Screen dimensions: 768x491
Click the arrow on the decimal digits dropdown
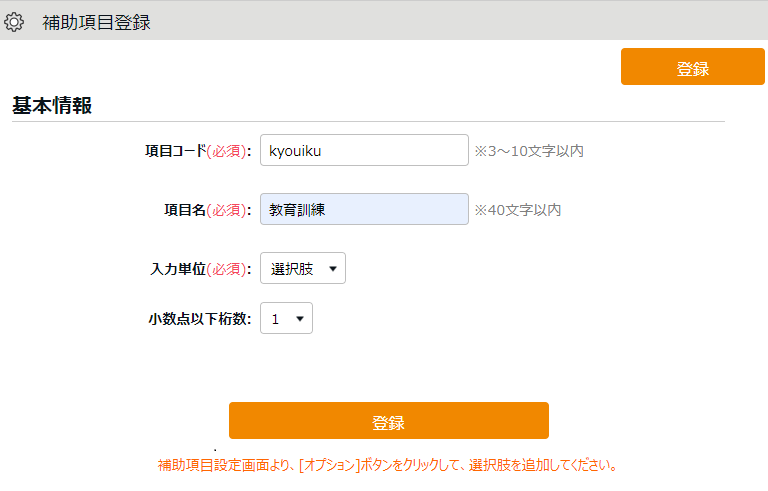pos(300,319)
